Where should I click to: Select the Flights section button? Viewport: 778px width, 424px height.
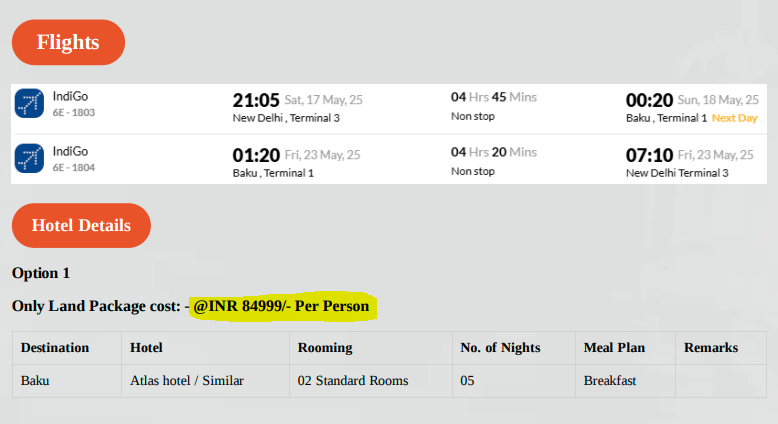coord(68,42)
